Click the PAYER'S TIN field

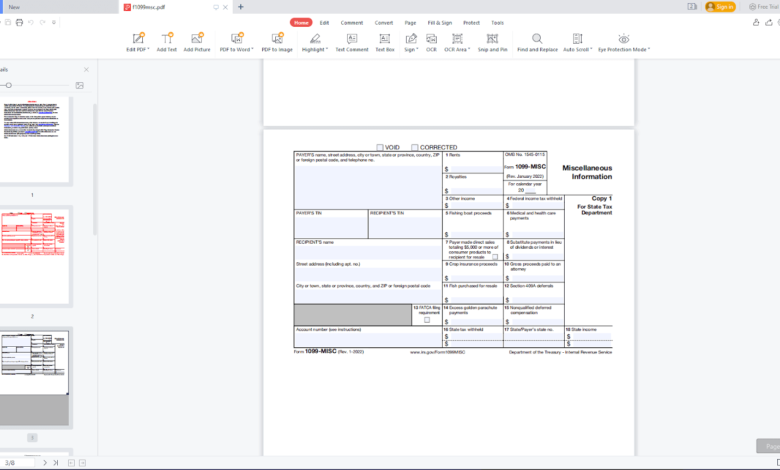pyautogui.click(x=331, y=227)
